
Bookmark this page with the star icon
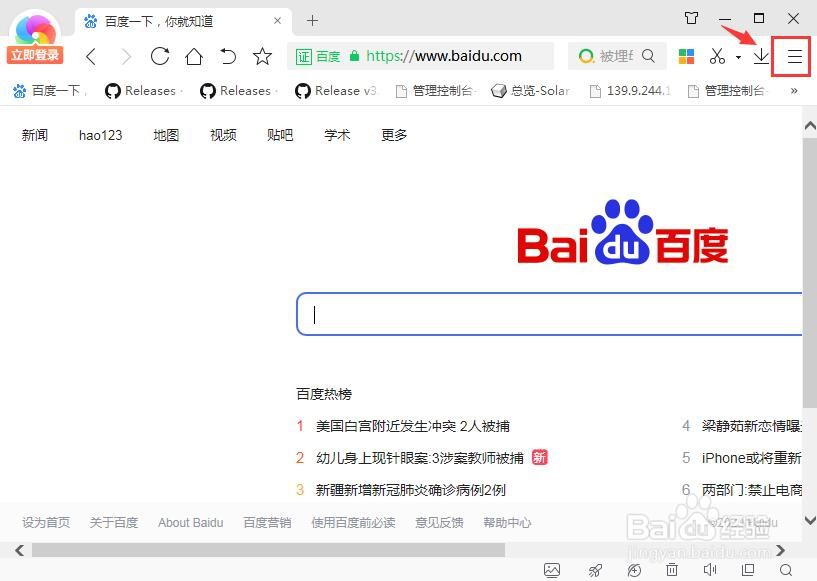pos(262,56)
